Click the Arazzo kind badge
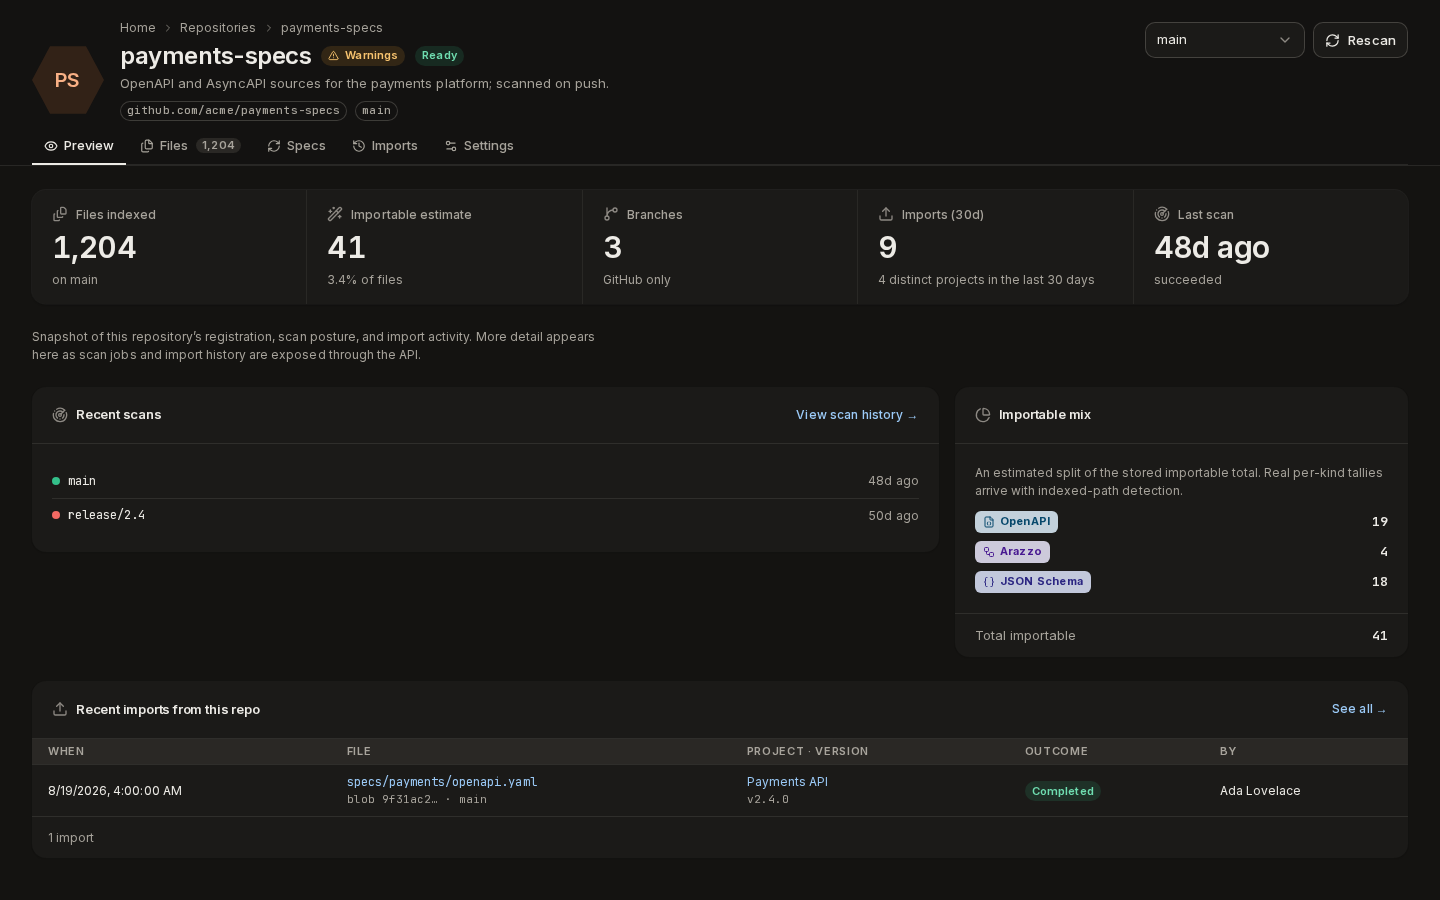This screenshot has width=1440, height=900. coord(1012,552)
